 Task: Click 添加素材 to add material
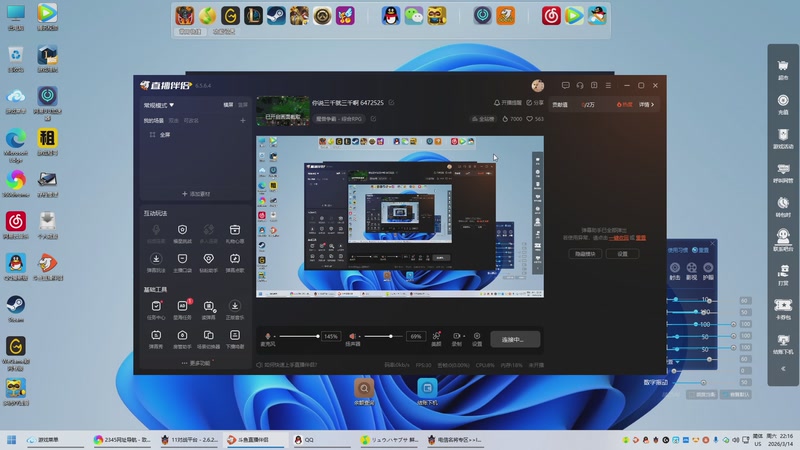[196, 194]
